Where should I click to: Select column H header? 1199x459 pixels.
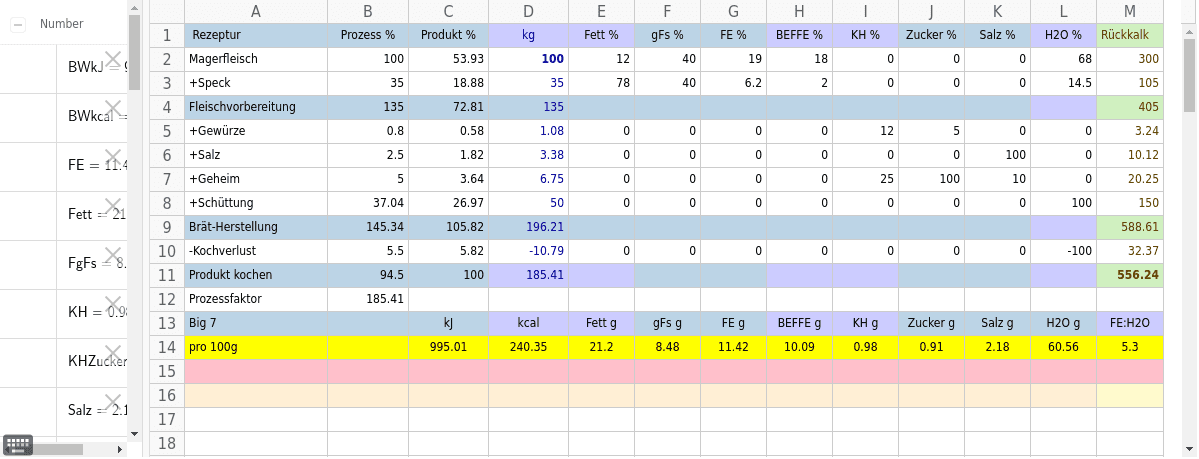799,11
